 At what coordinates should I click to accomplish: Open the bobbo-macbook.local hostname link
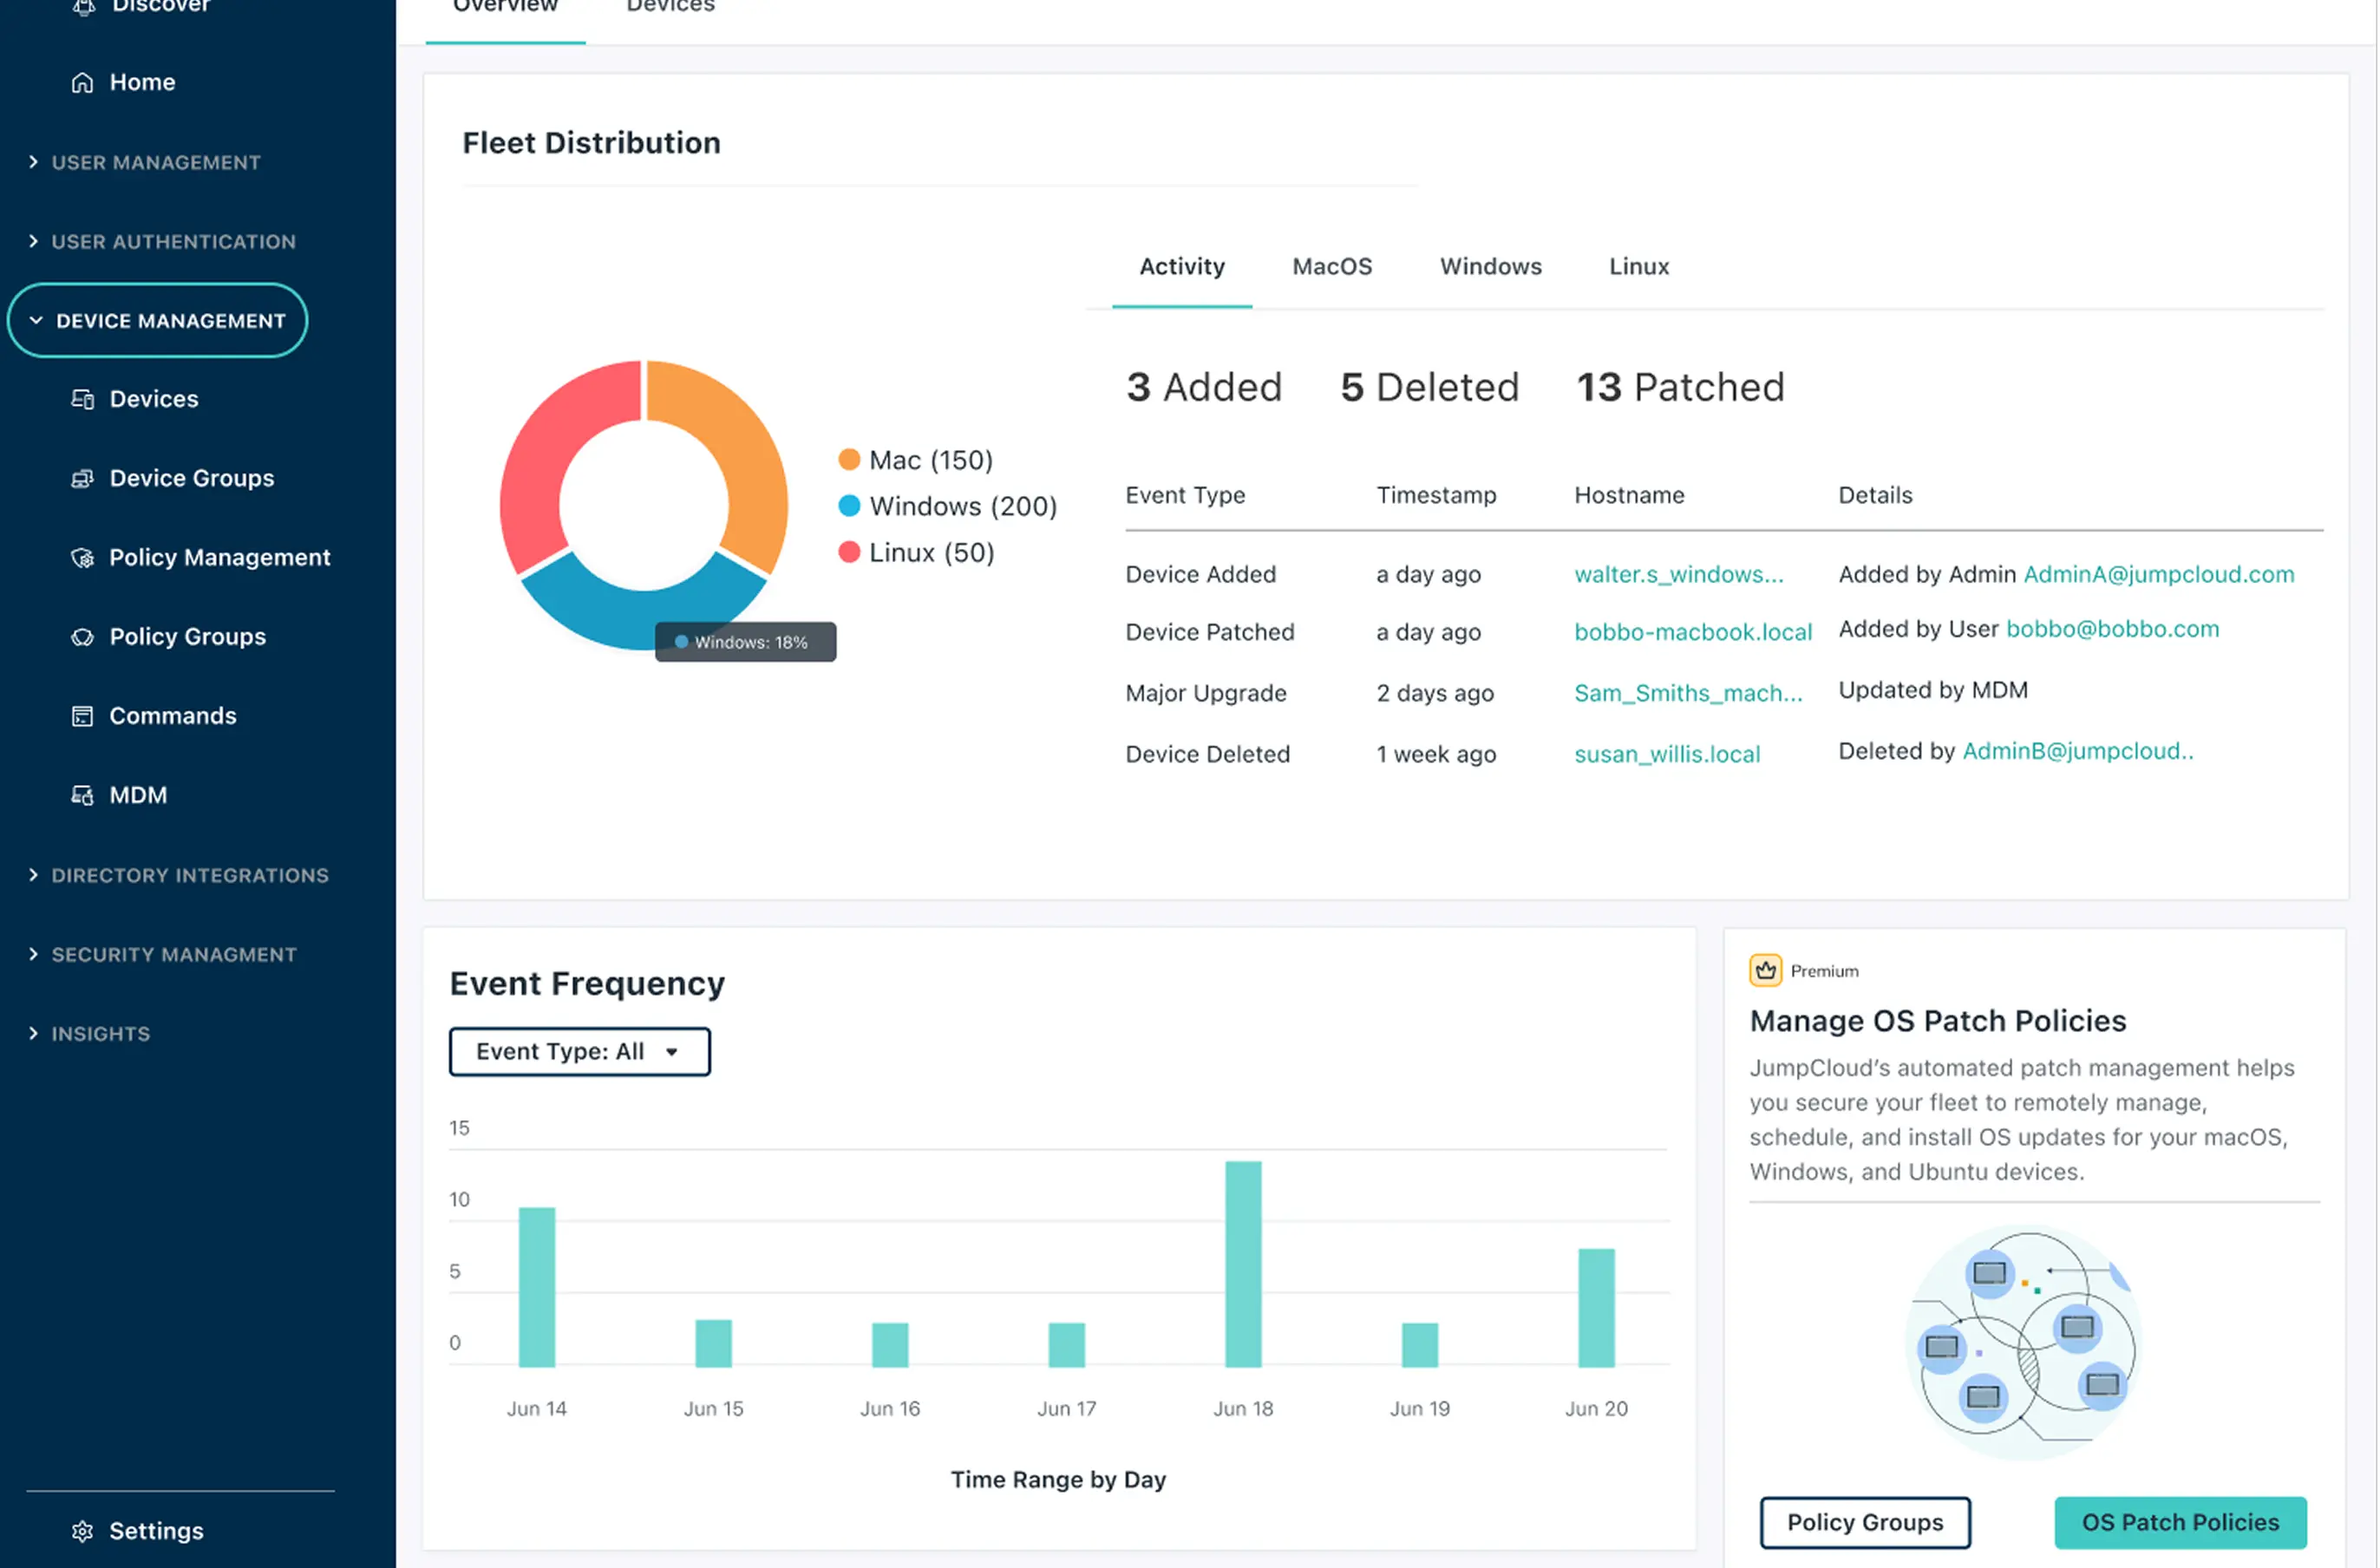(1692, 632)
